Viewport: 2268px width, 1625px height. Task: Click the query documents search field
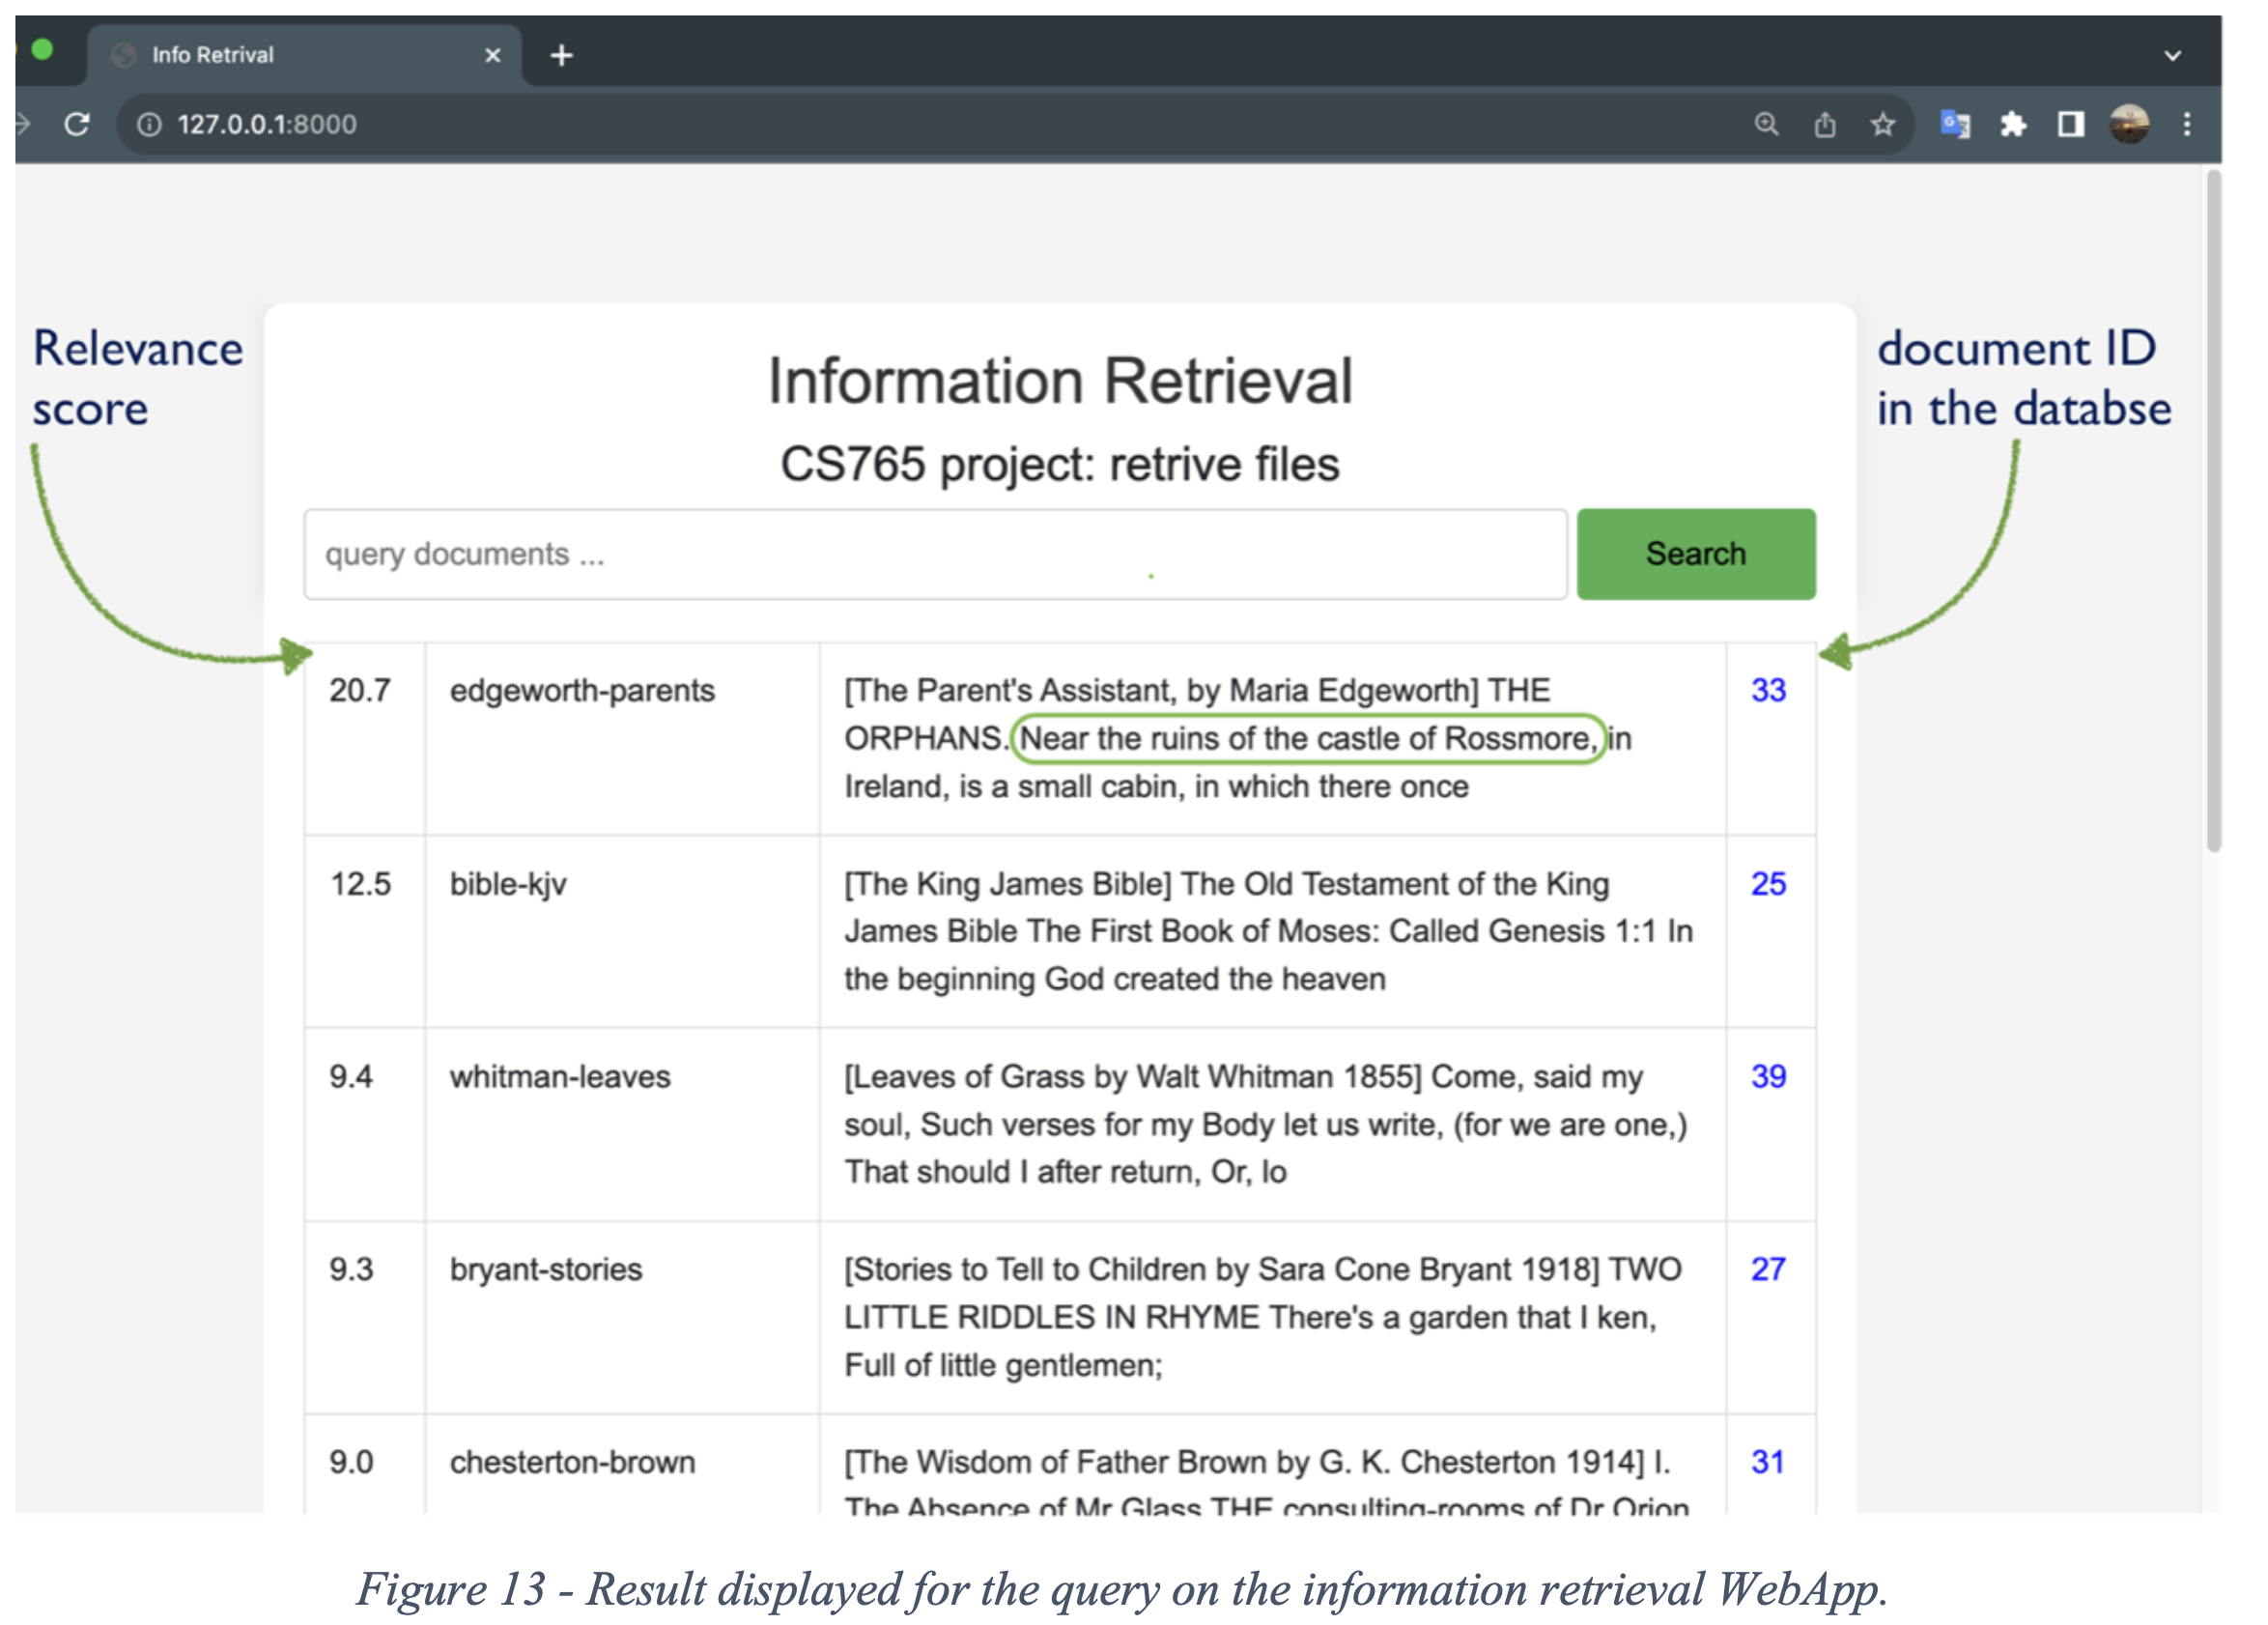click(x=935, y=554)
